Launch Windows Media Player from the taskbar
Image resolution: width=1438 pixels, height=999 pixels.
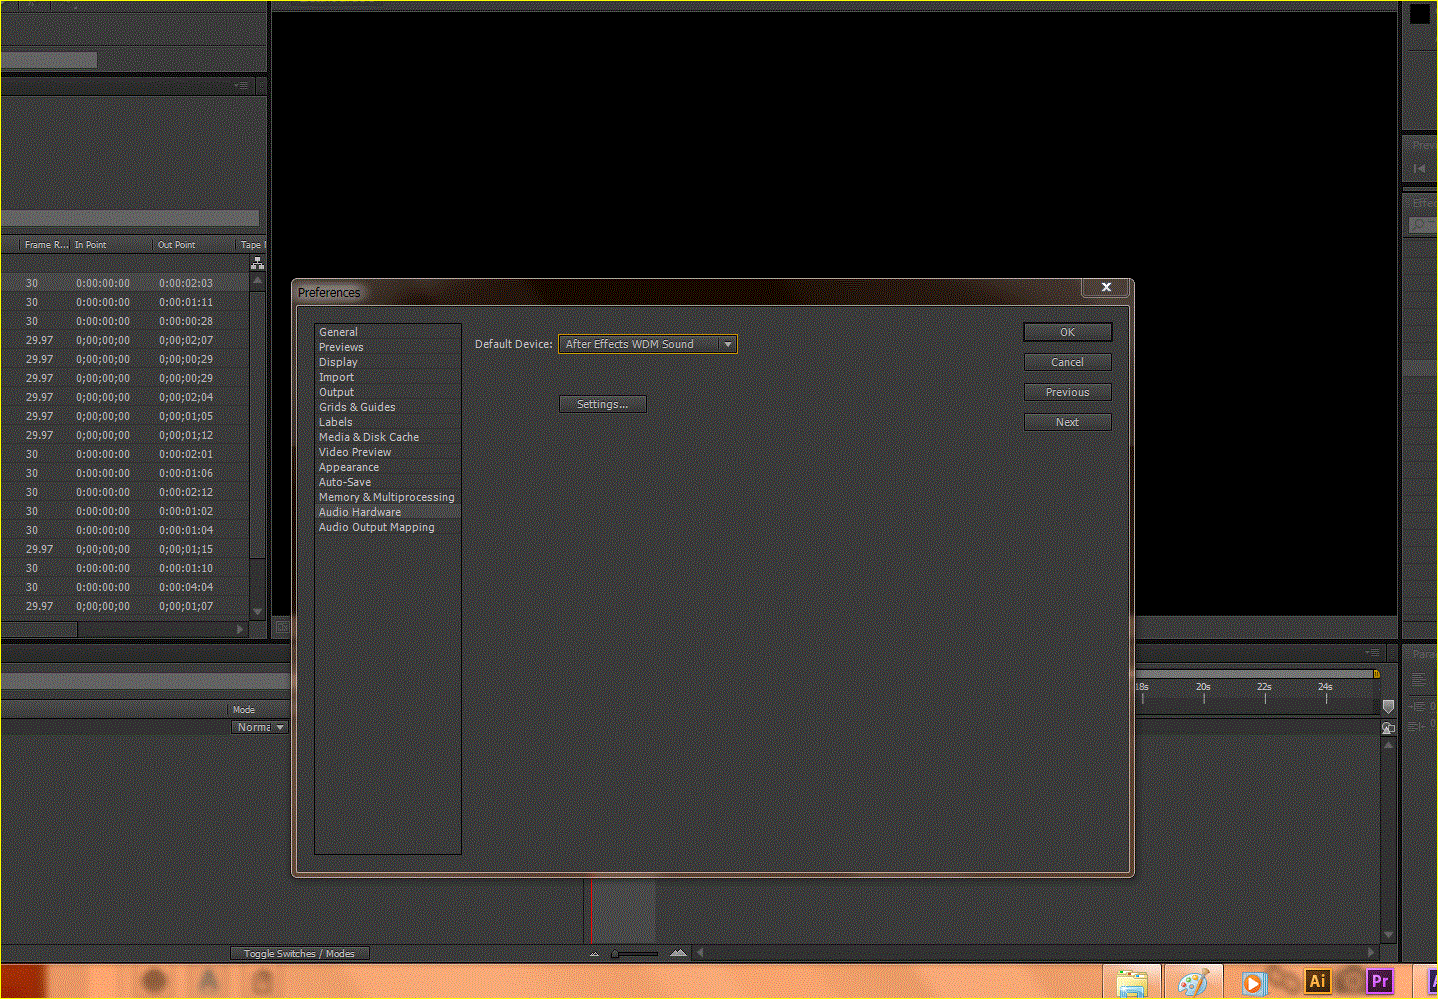coord(1253,982)
